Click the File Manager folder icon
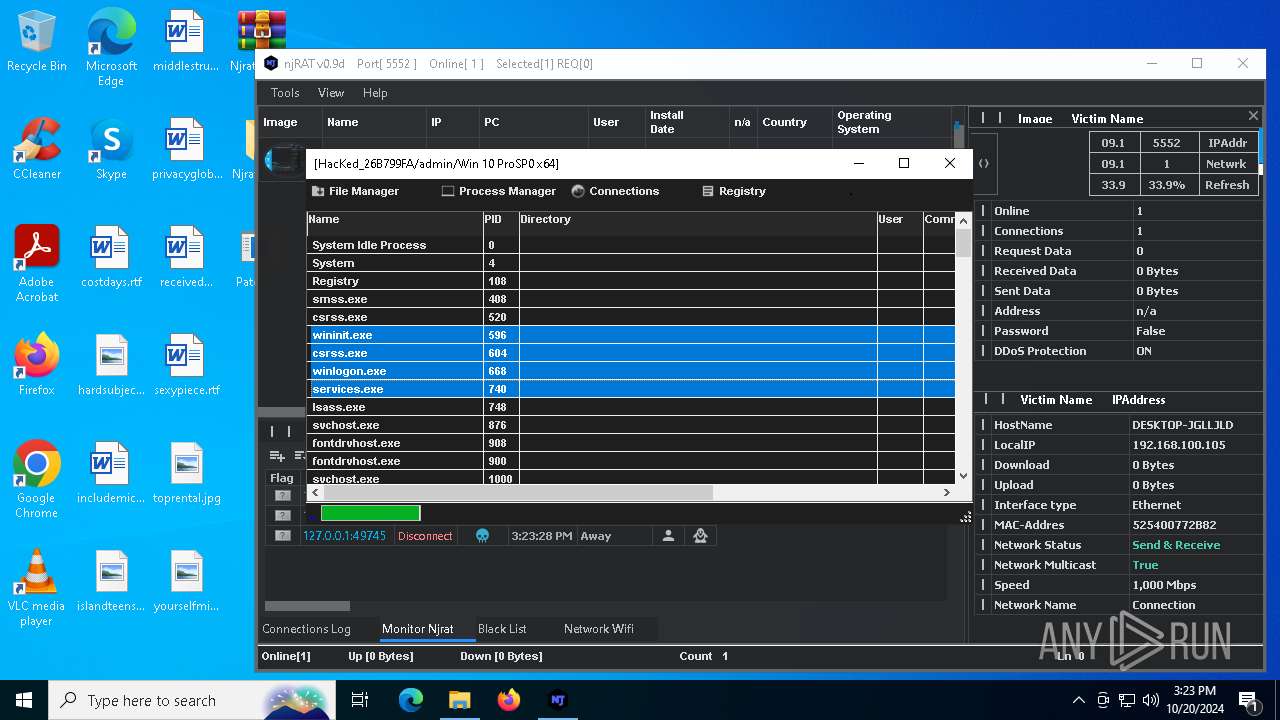 [318, 191]
